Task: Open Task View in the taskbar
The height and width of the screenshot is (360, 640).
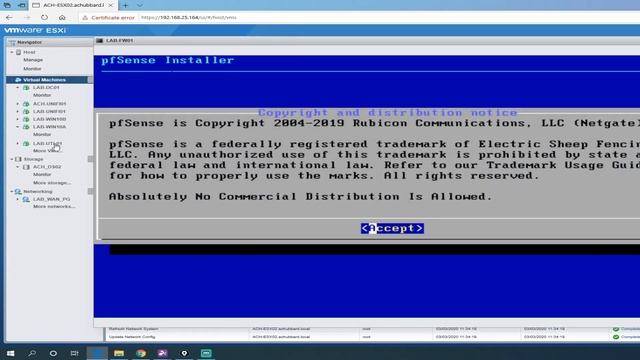Action: 74,353
